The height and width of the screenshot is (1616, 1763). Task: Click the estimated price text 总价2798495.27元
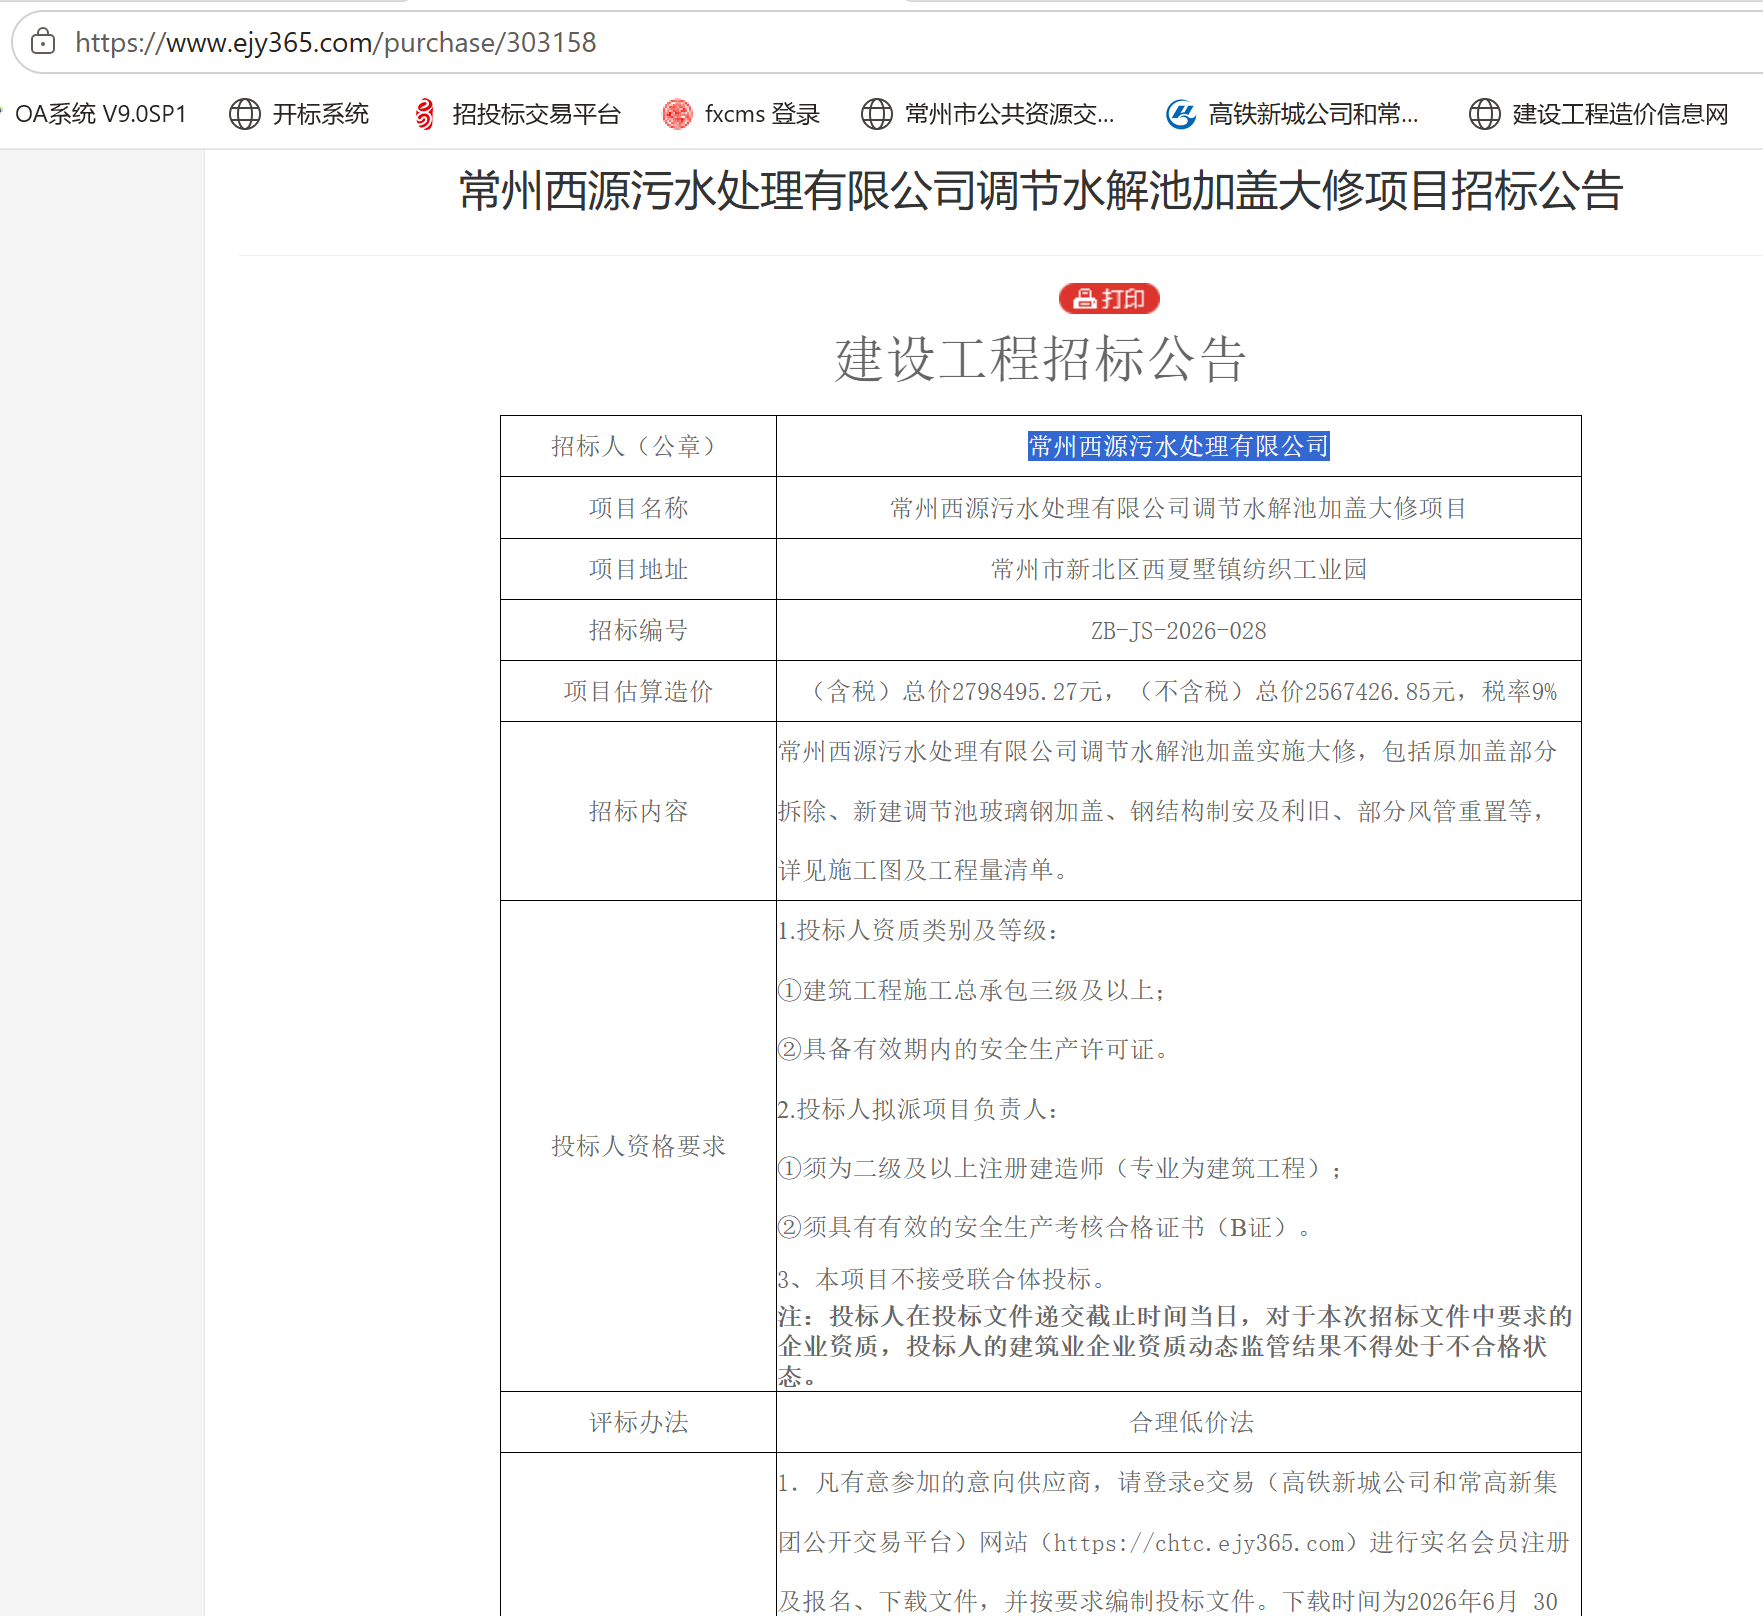pos(1003,691)
